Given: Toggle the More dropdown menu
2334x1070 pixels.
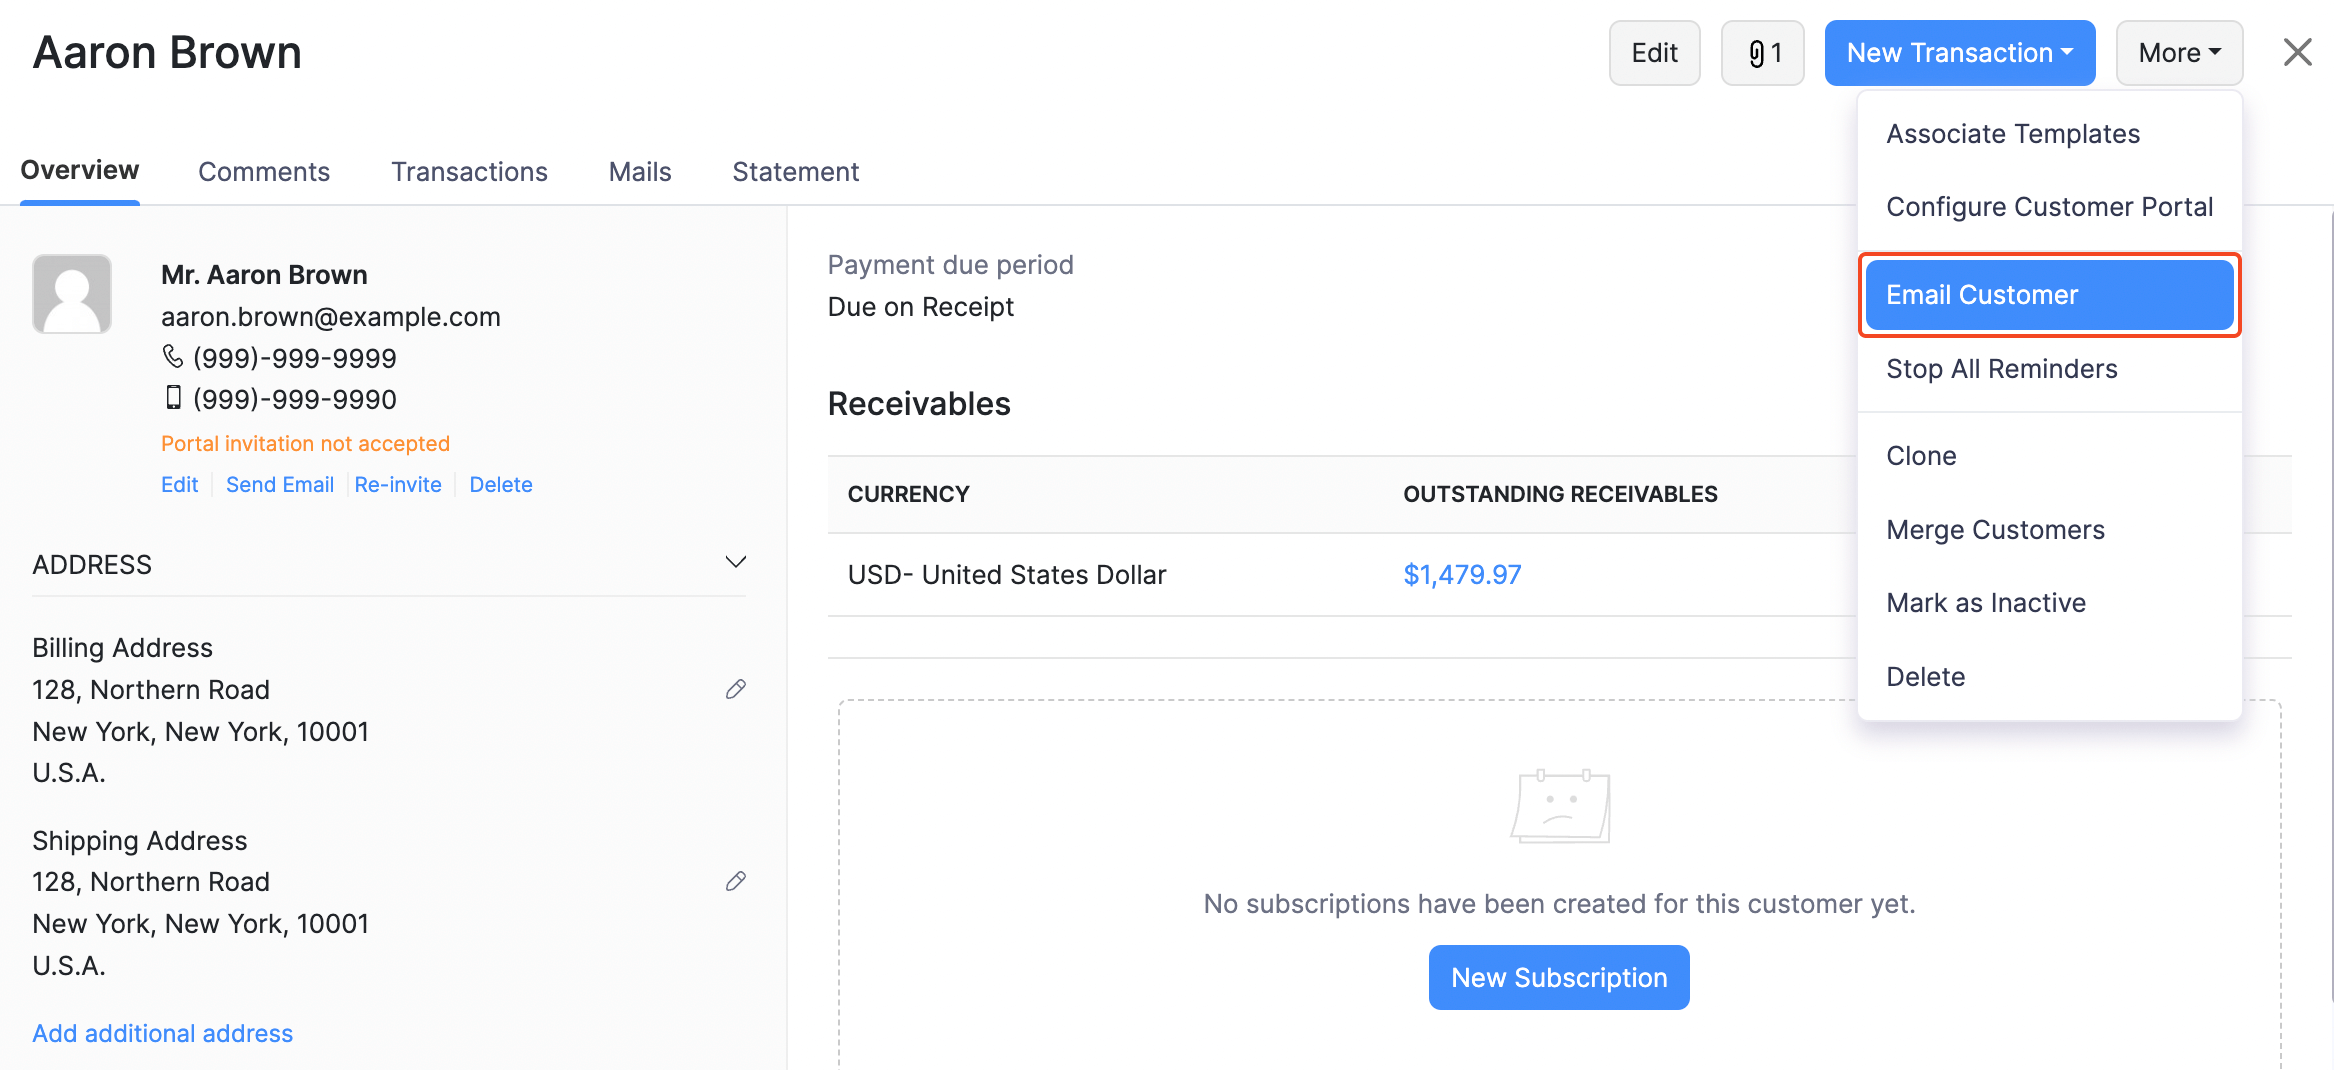Looking at the screenshot, I should [2179, 53].
